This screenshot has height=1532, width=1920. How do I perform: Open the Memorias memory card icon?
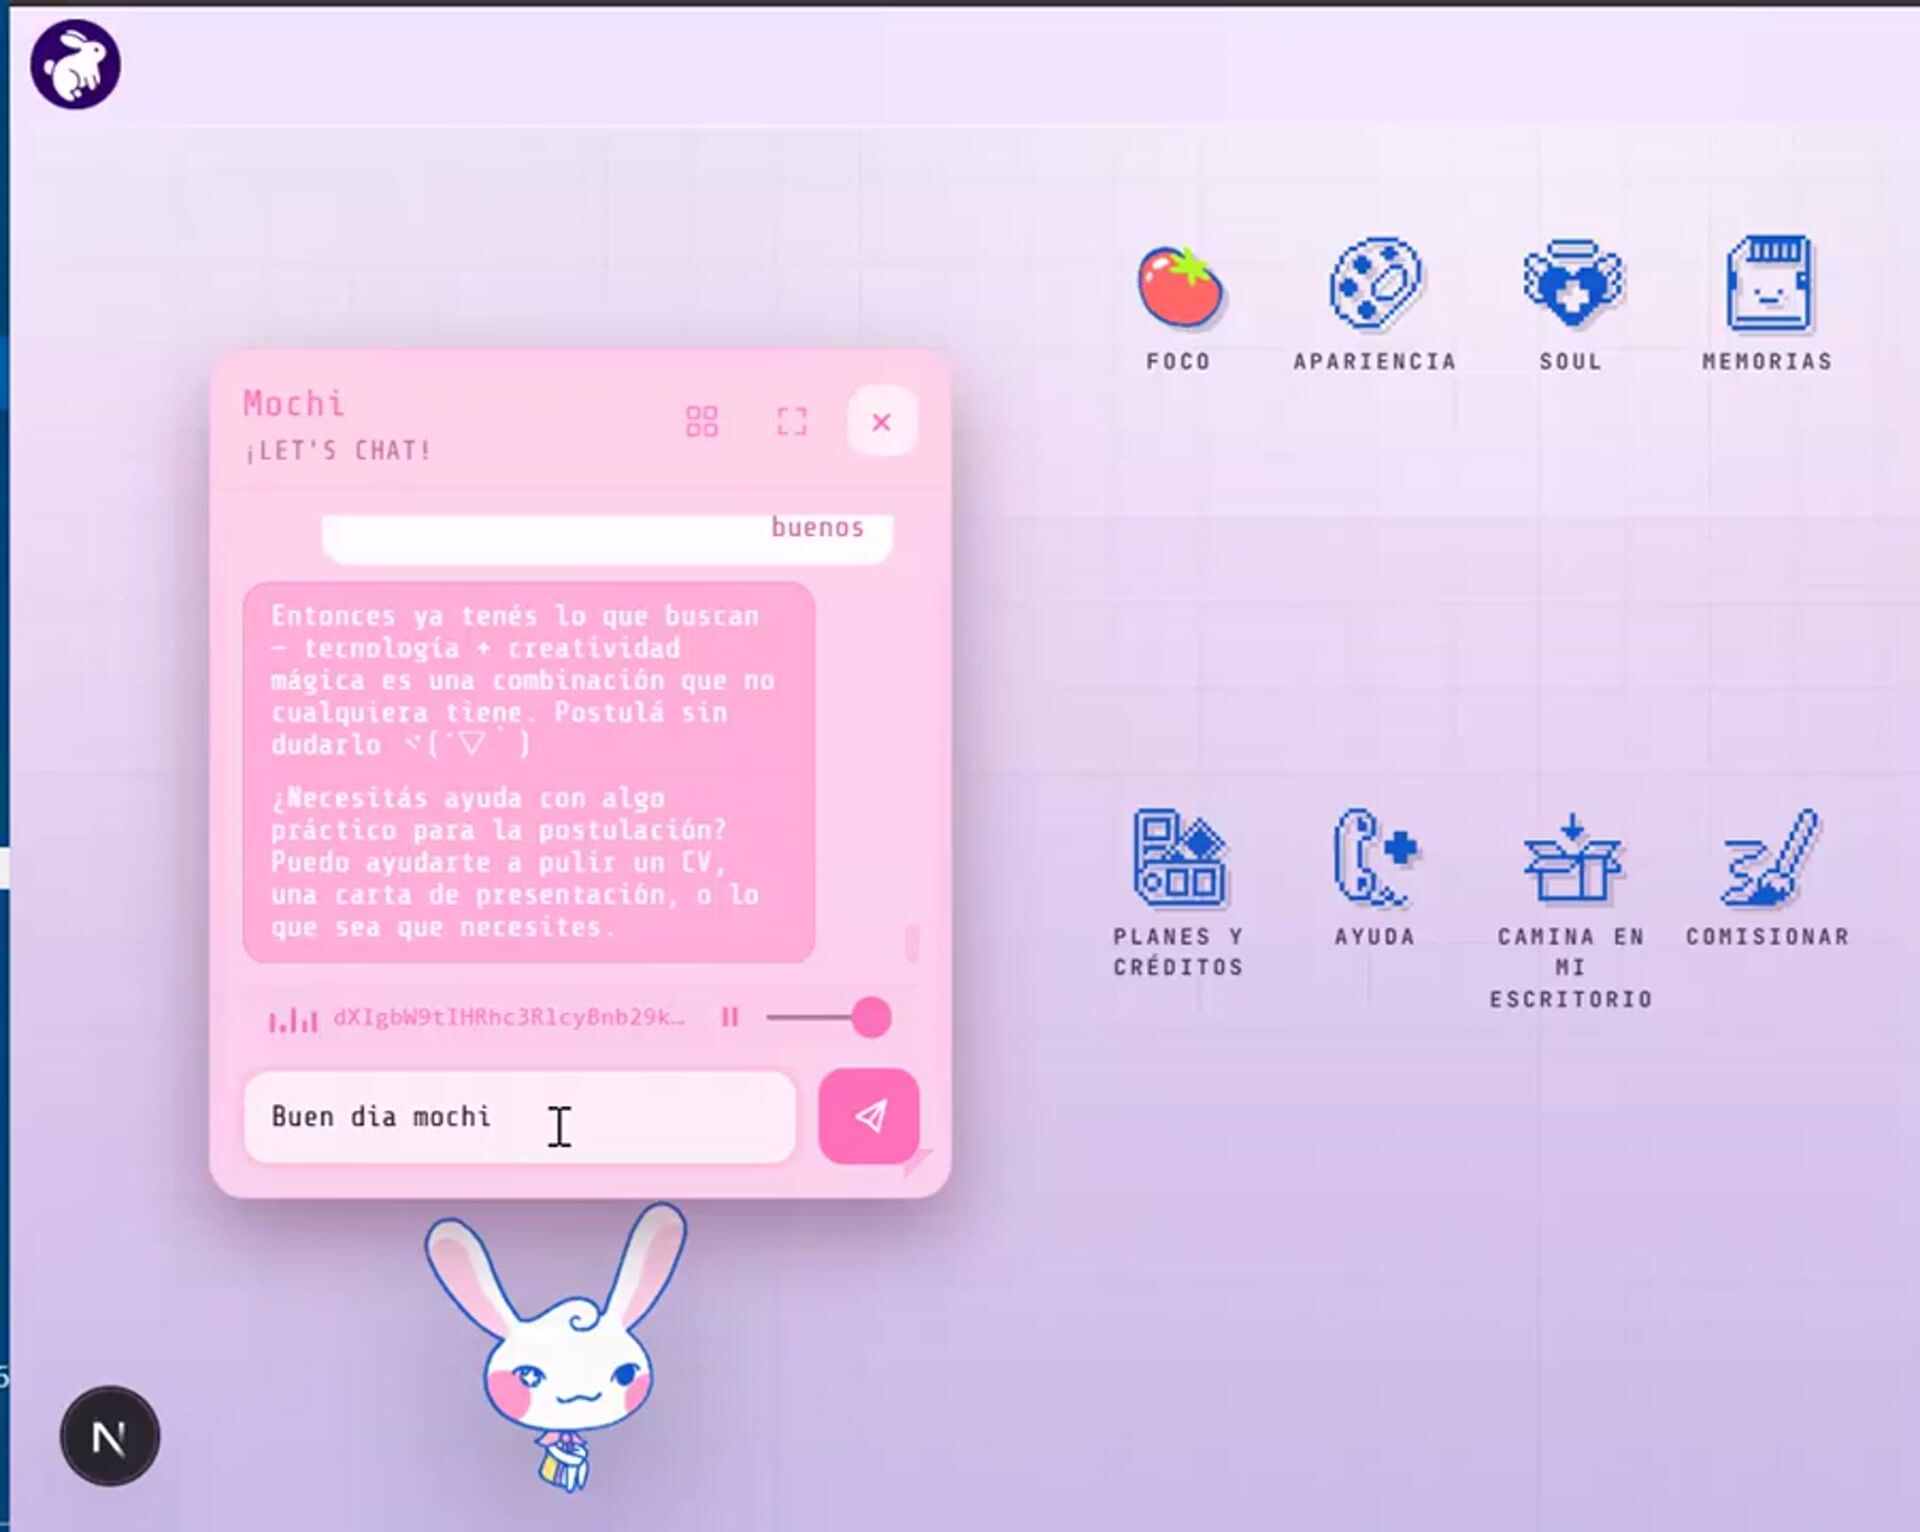click(1767, 285)
